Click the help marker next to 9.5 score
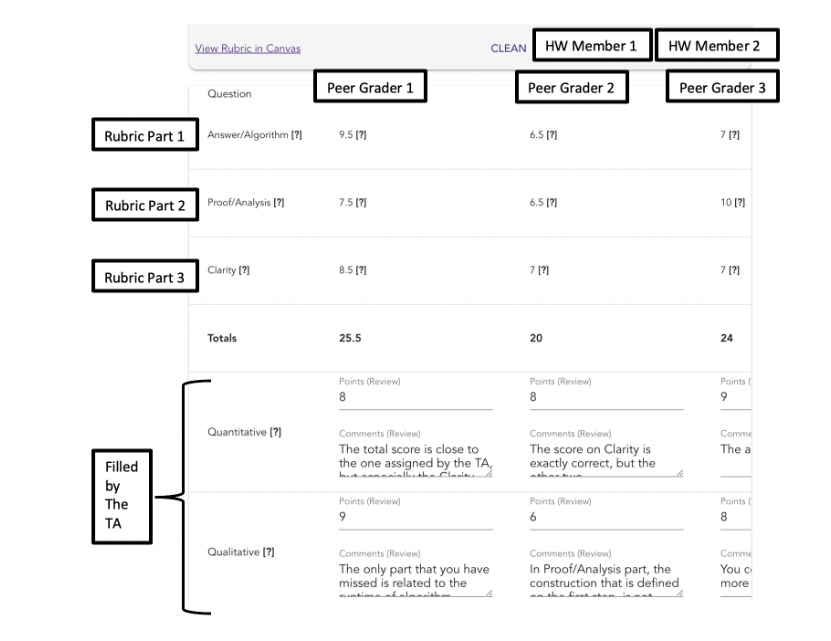This screenshot has height=641, width=831. pyautogui.click(x=361, y=134)
